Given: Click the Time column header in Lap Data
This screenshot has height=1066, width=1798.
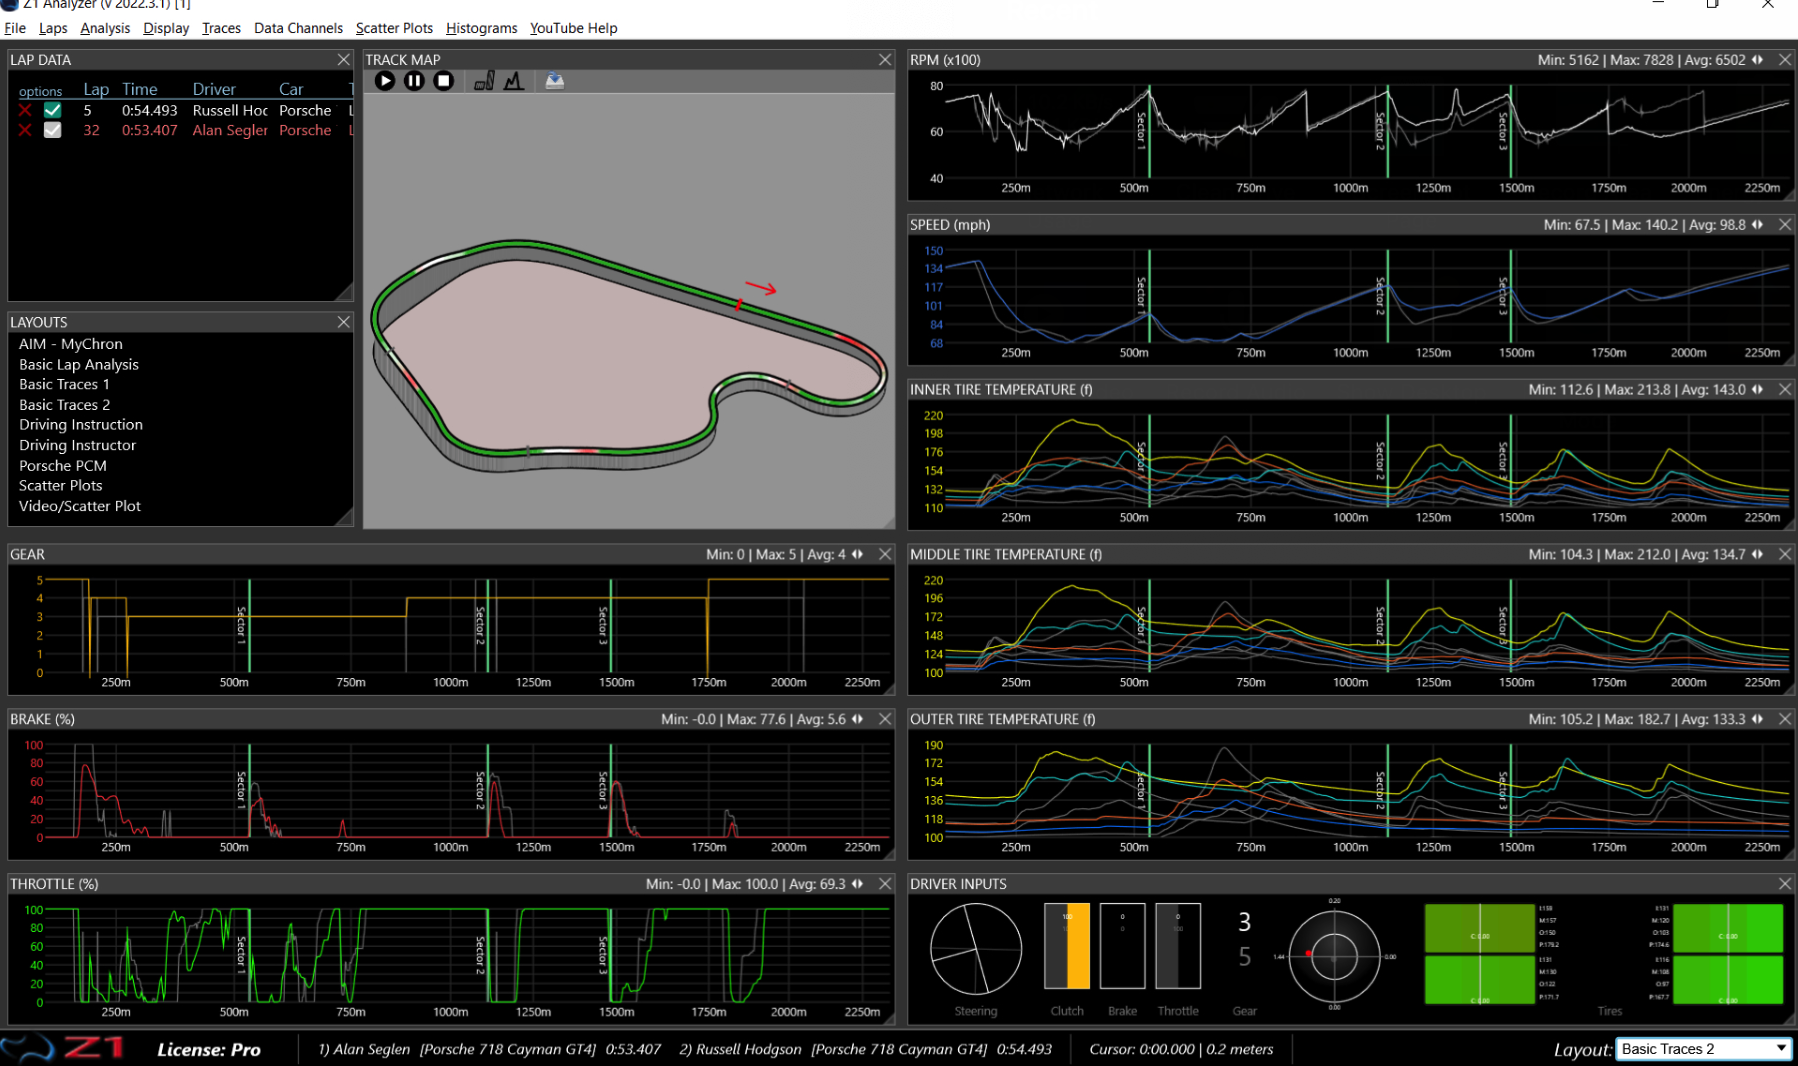Looking at the screenshot, I should point(140,89).
